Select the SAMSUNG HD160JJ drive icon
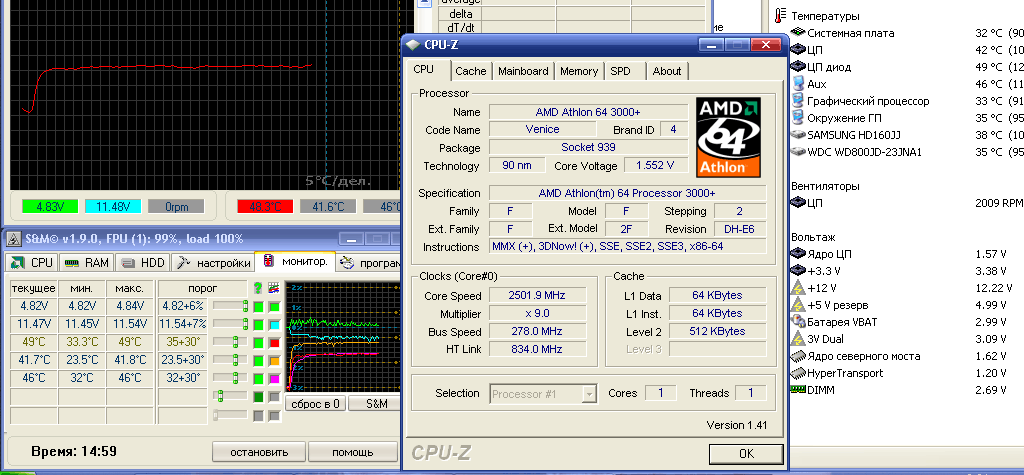The image size is (1024, 475). (798, 135)
